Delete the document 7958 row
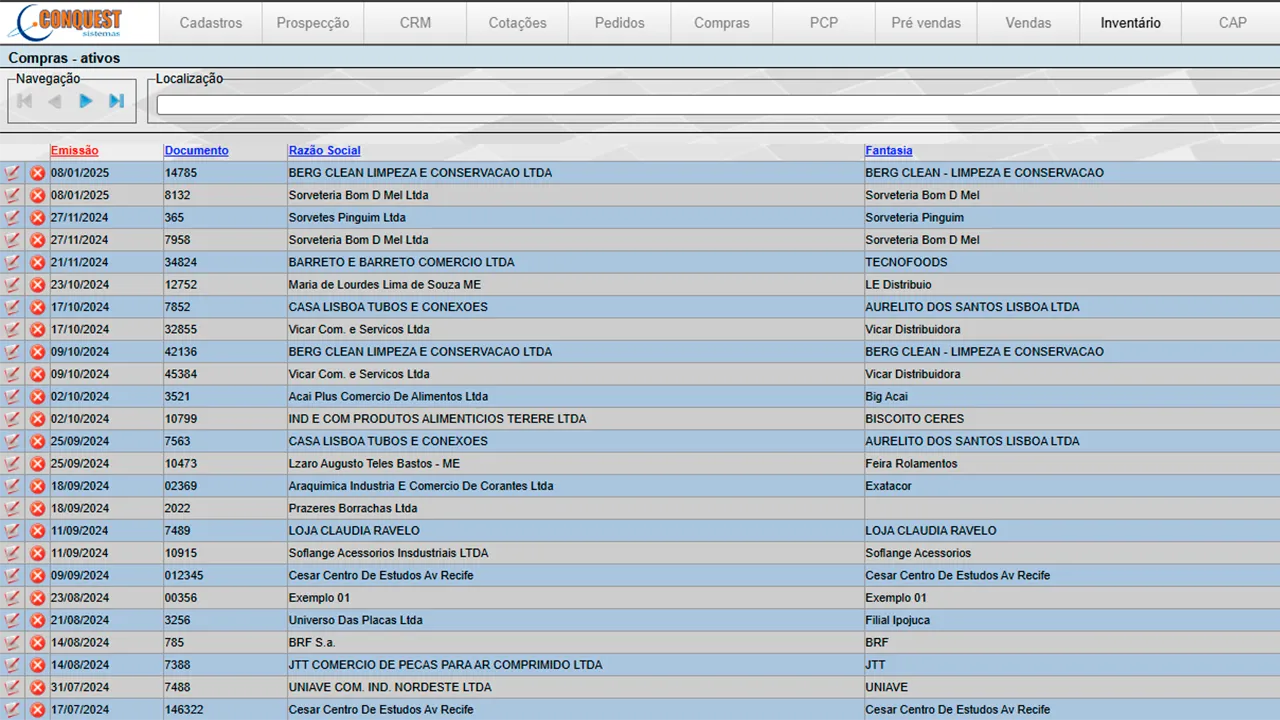1280x720 pixels. point(37,240)
